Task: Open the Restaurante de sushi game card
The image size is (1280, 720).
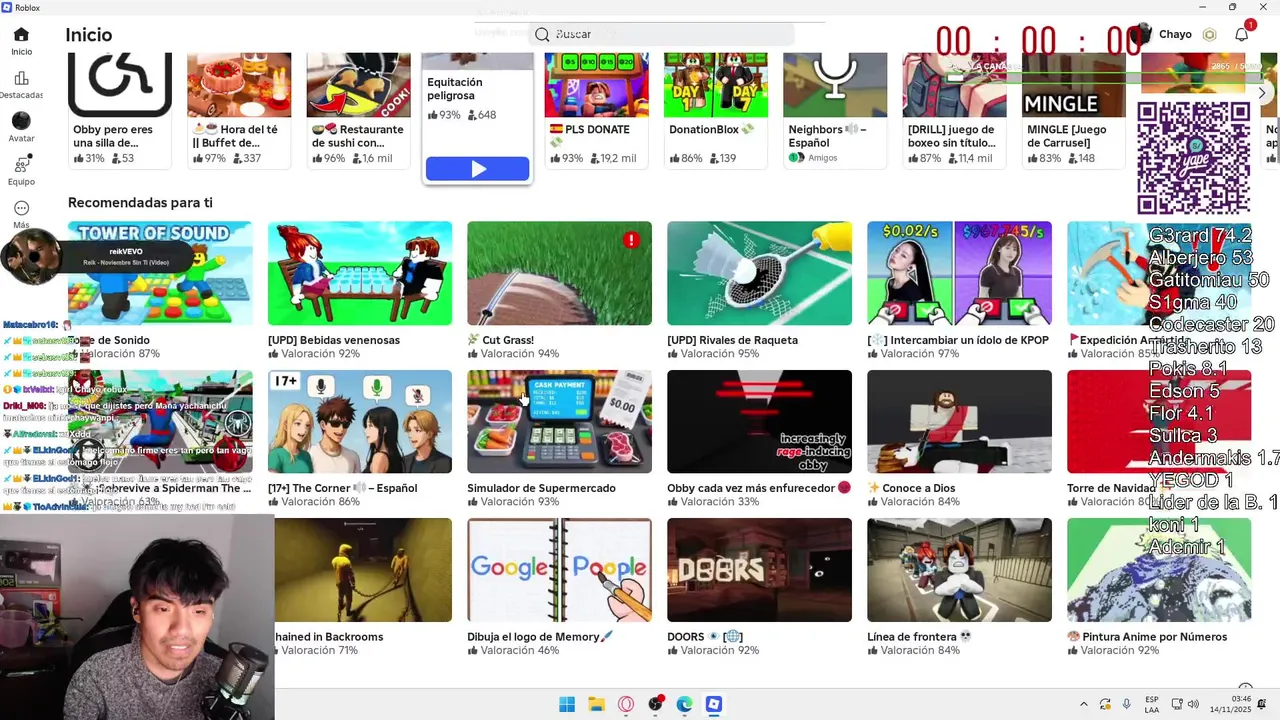Action: [358, 110]
